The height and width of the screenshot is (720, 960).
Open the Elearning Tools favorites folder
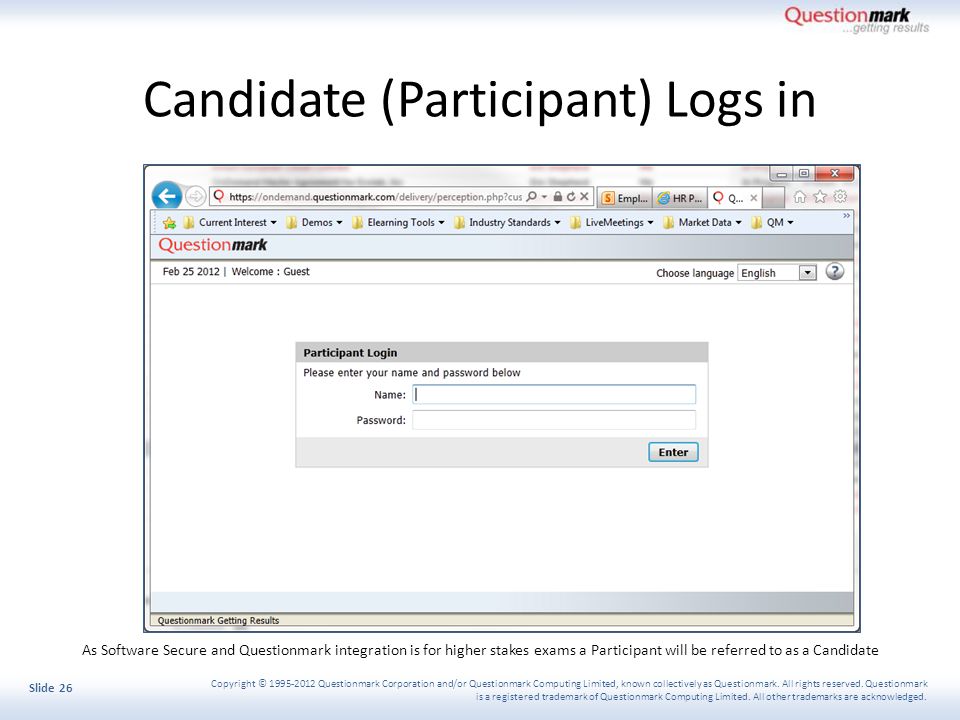click(x=399, y=223)
